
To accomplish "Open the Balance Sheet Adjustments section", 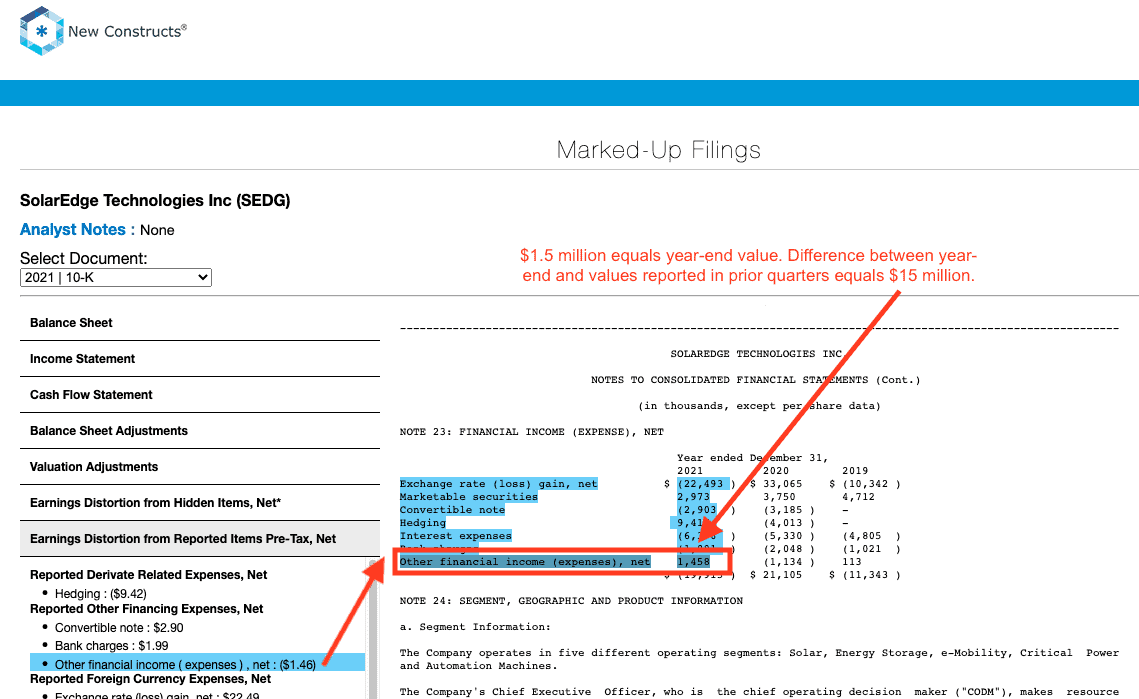I will click(200, 431).
